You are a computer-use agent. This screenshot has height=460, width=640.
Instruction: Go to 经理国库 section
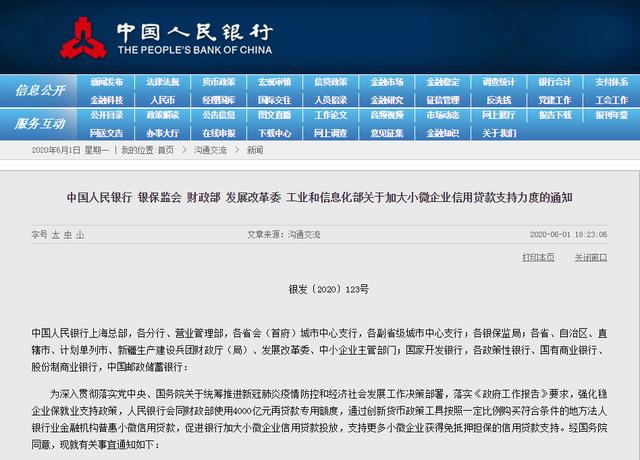click(219, 100)
